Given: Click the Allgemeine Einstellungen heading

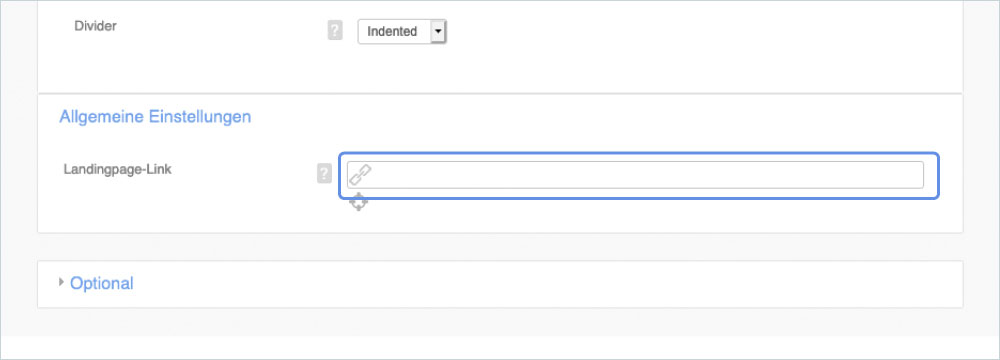Looking at the screenshot, I should [155, 117].
